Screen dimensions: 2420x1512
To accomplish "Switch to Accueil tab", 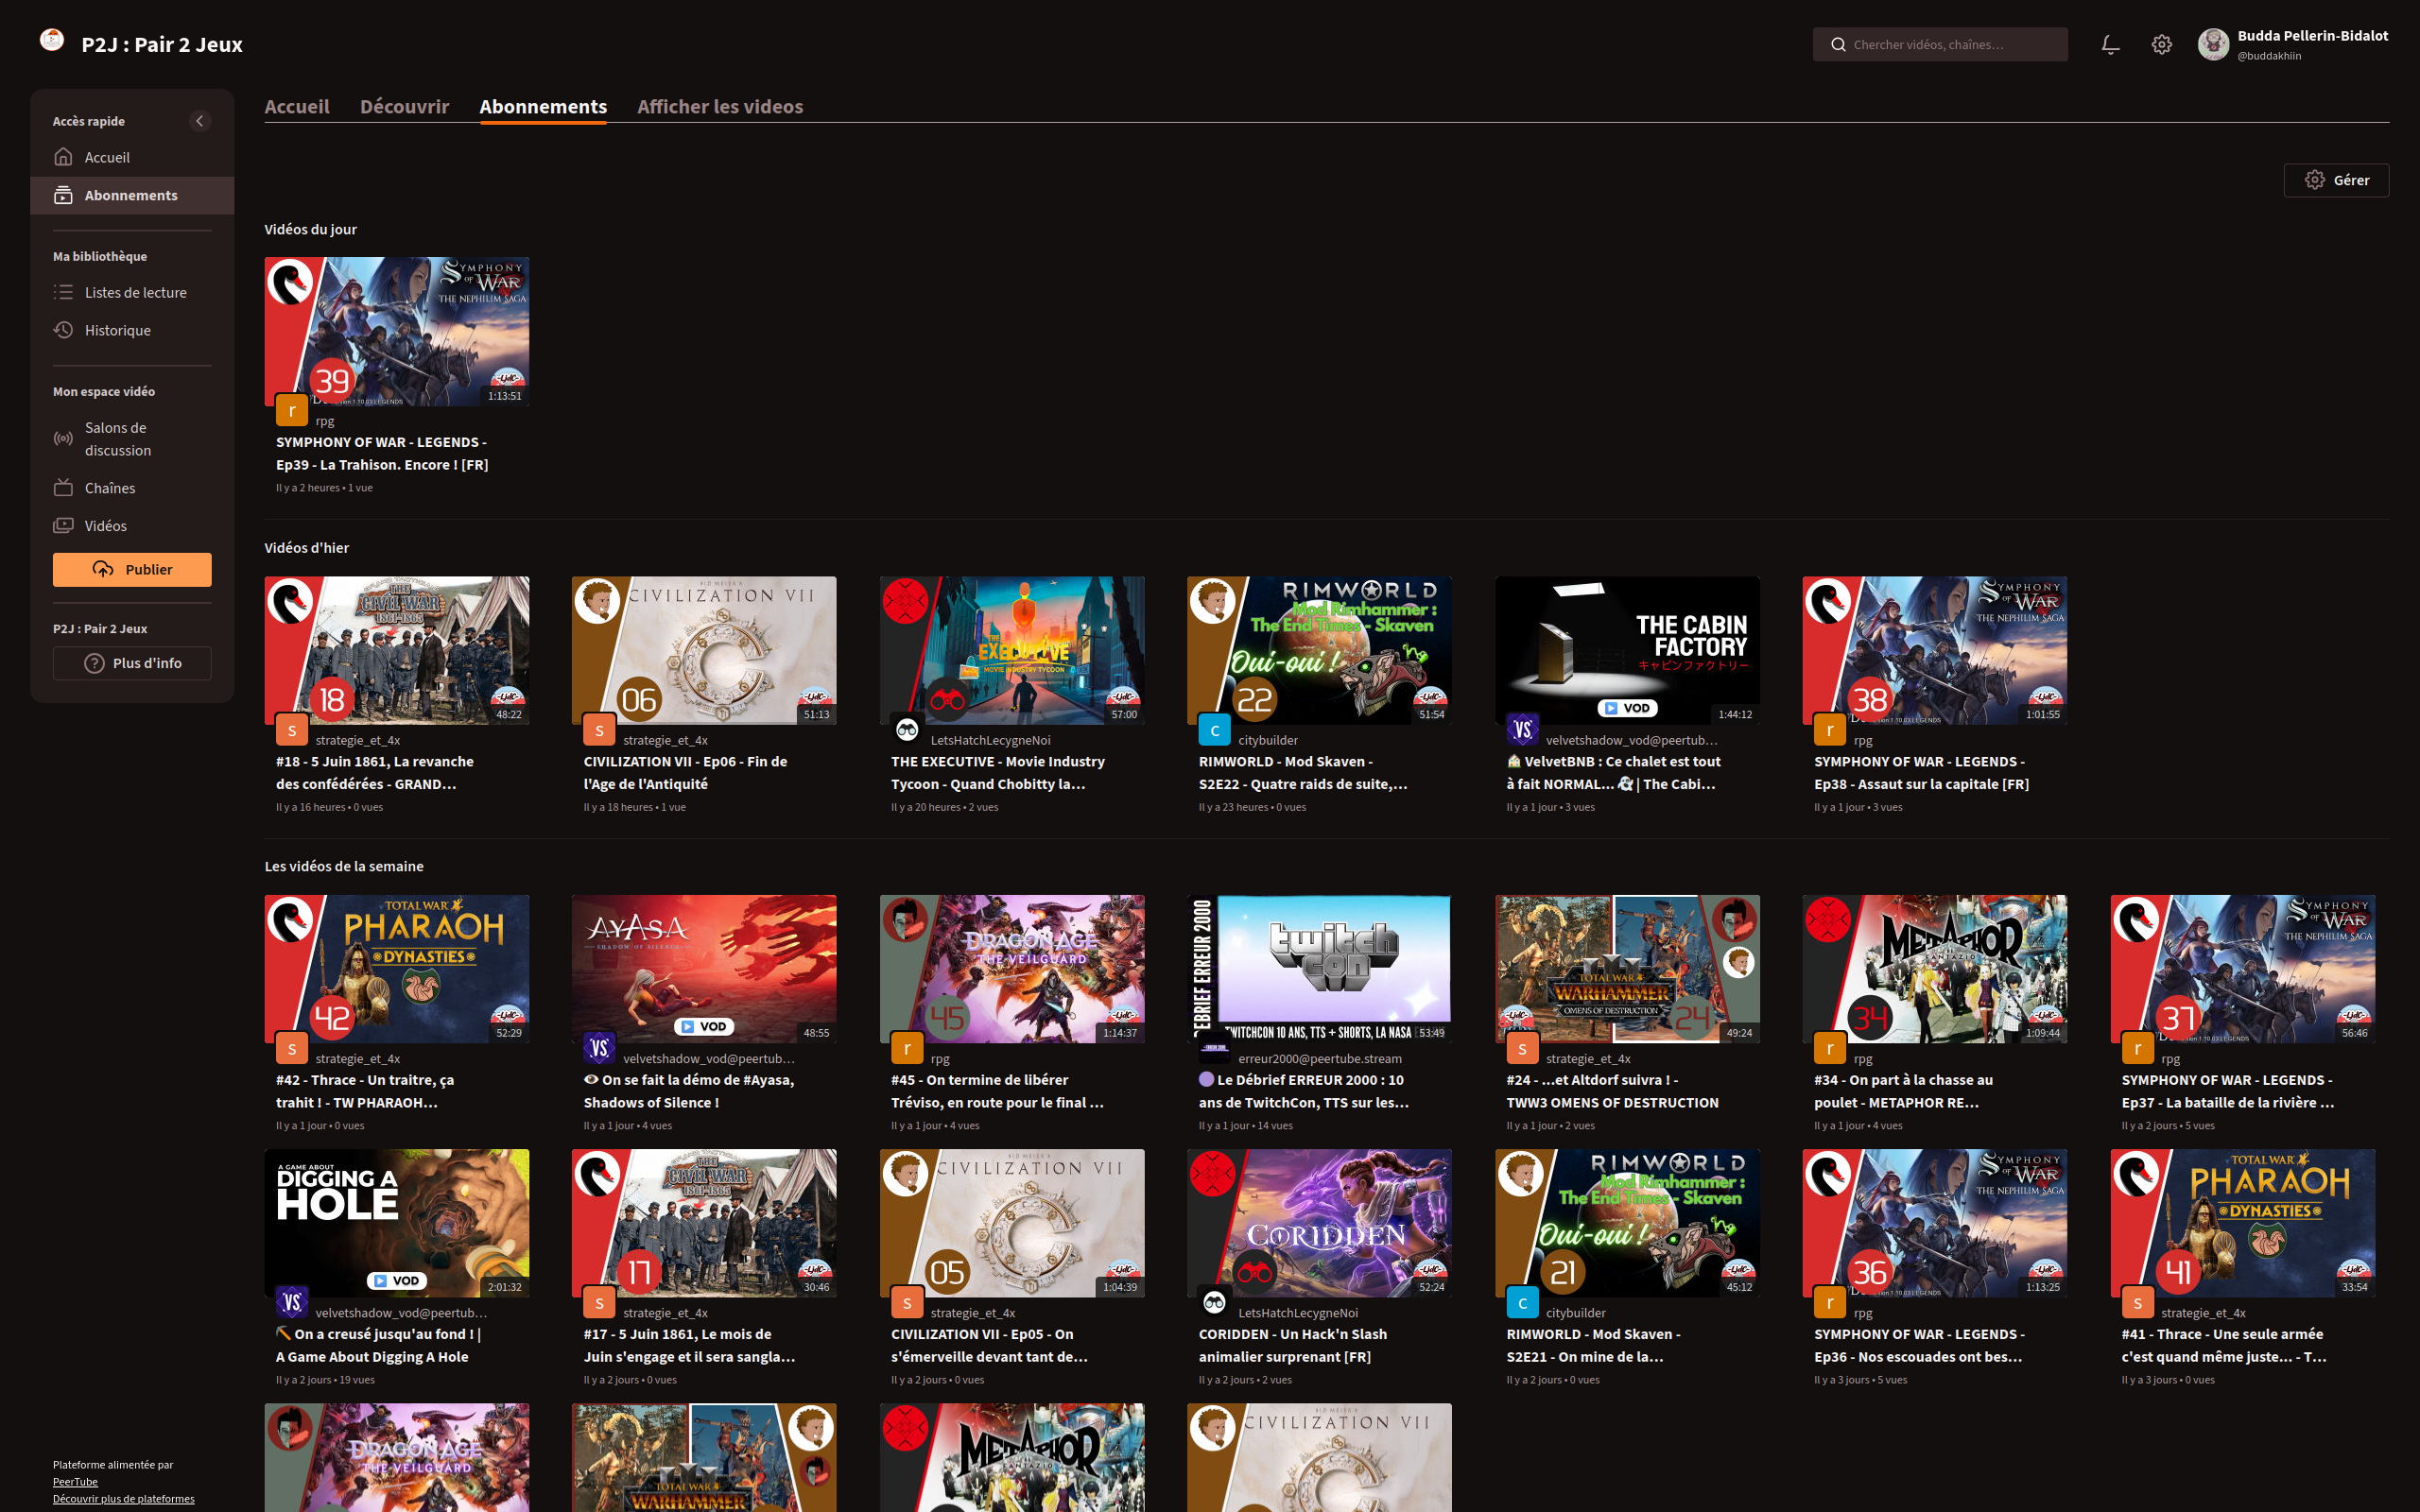I will (297, 106).
